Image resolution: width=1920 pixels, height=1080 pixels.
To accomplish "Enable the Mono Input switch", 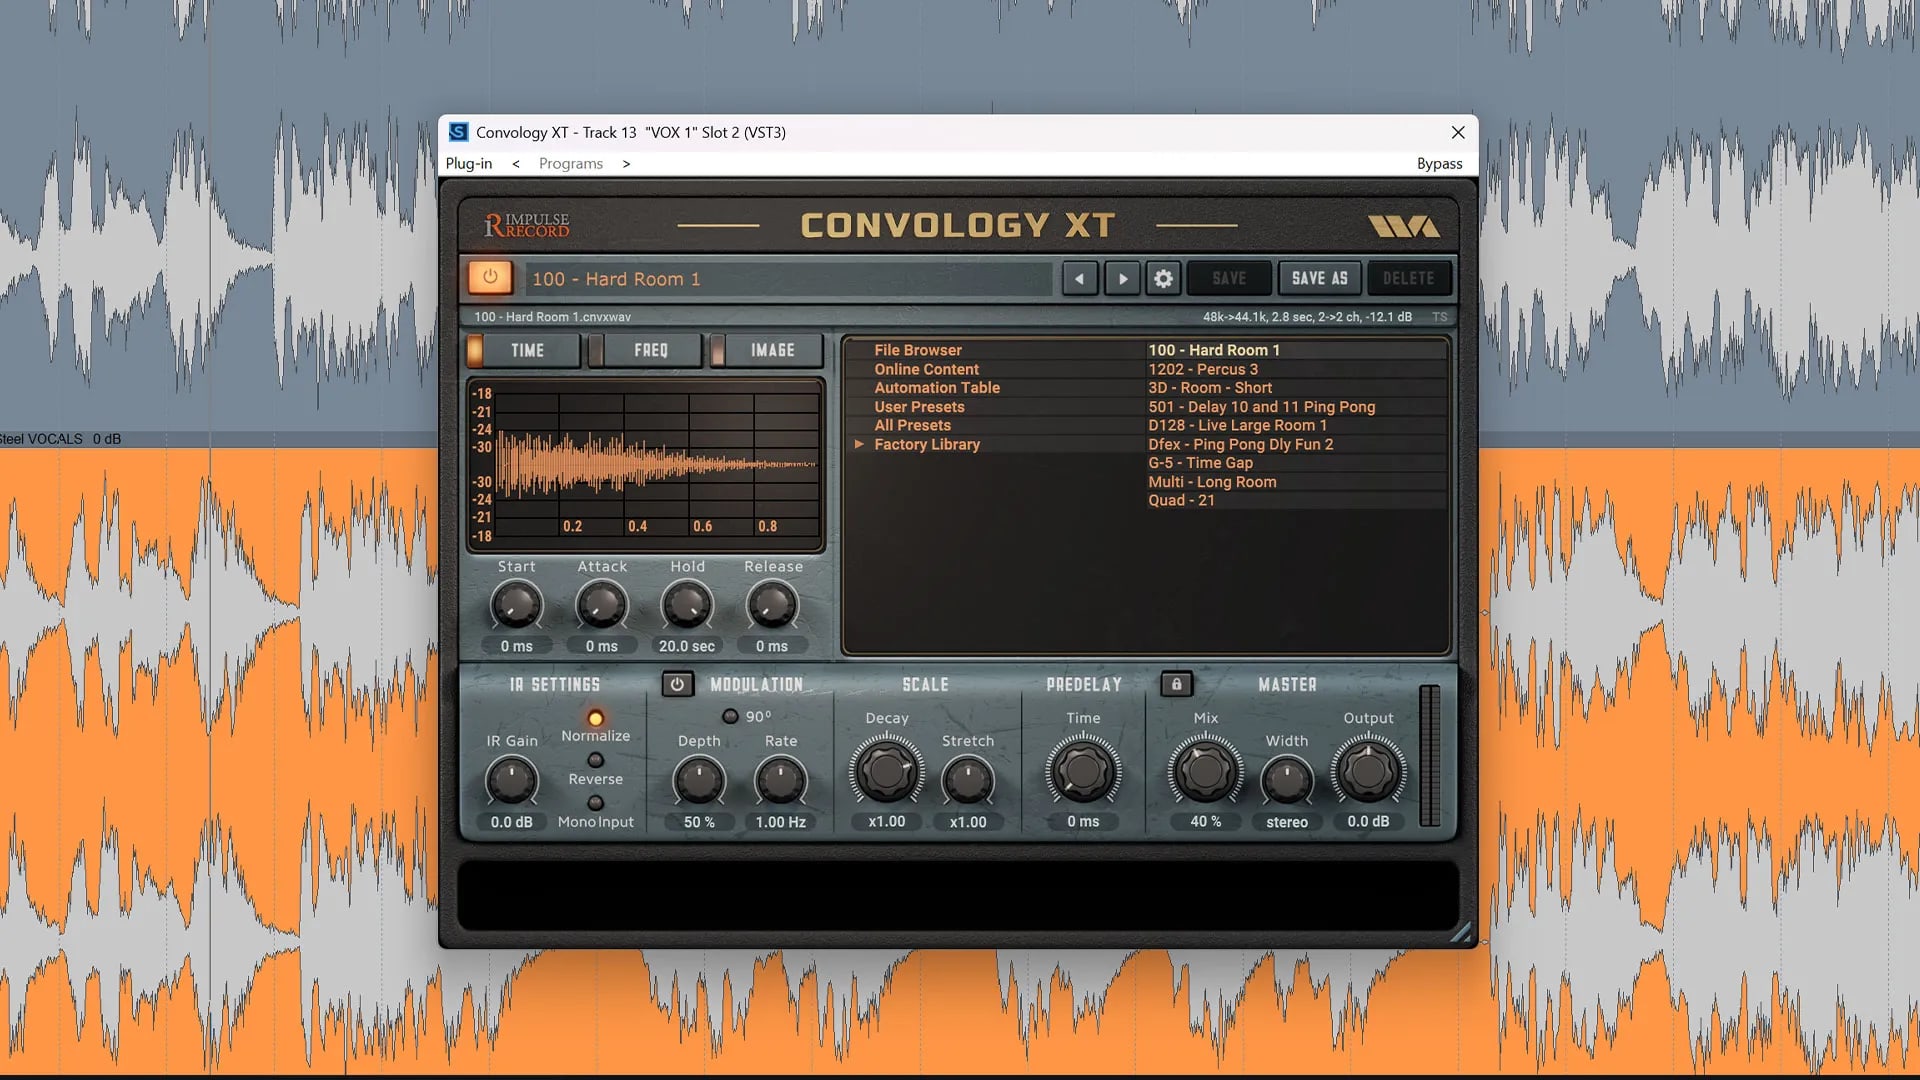I will pos(595,803).
